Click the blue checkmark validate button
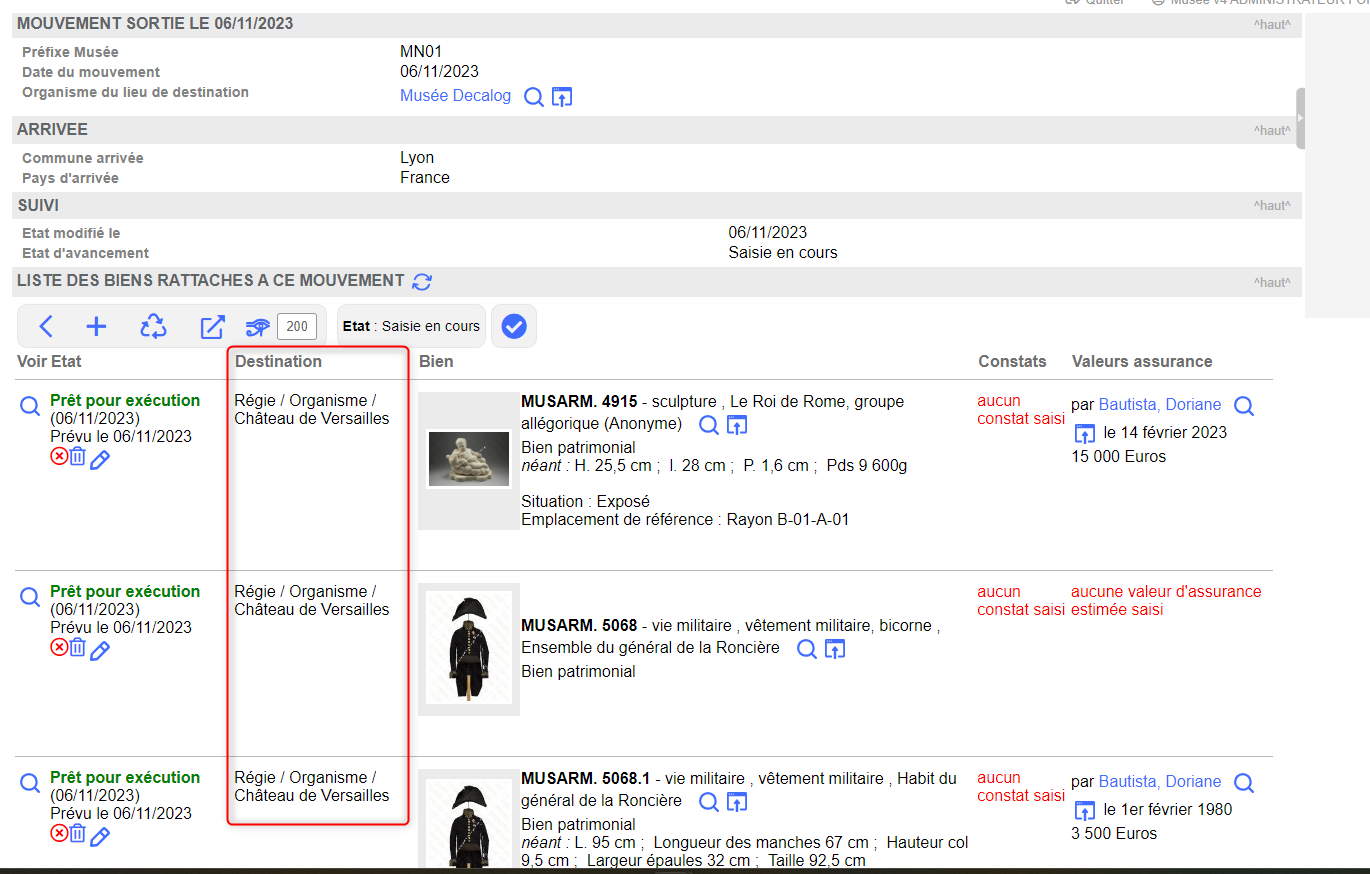This screenshot has width=1370, height=874. point(514,326)
